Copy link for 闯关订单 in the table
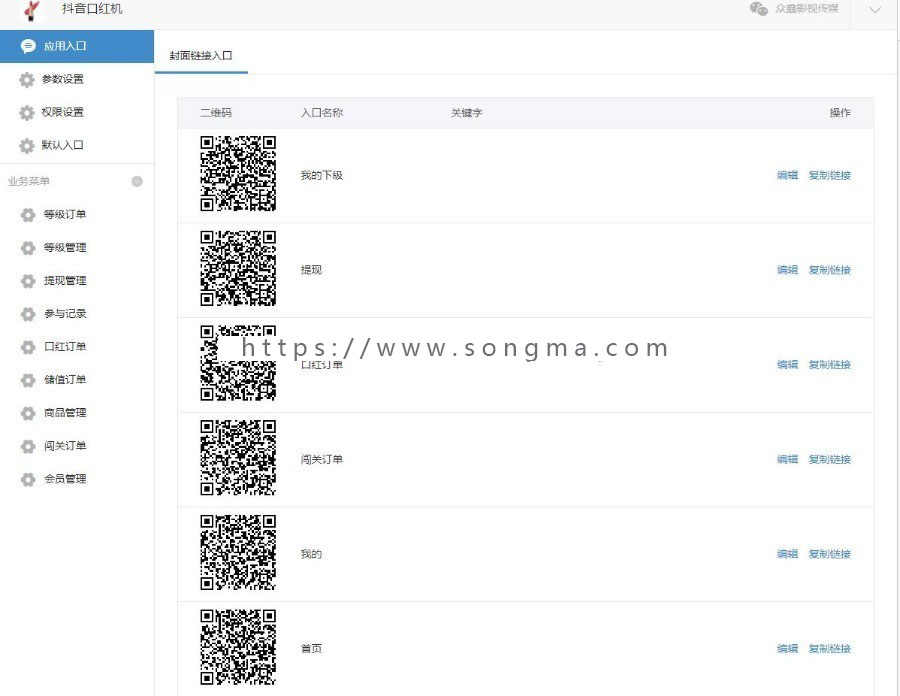The height and width of the screenshot is (696, 900). point(829,459)
